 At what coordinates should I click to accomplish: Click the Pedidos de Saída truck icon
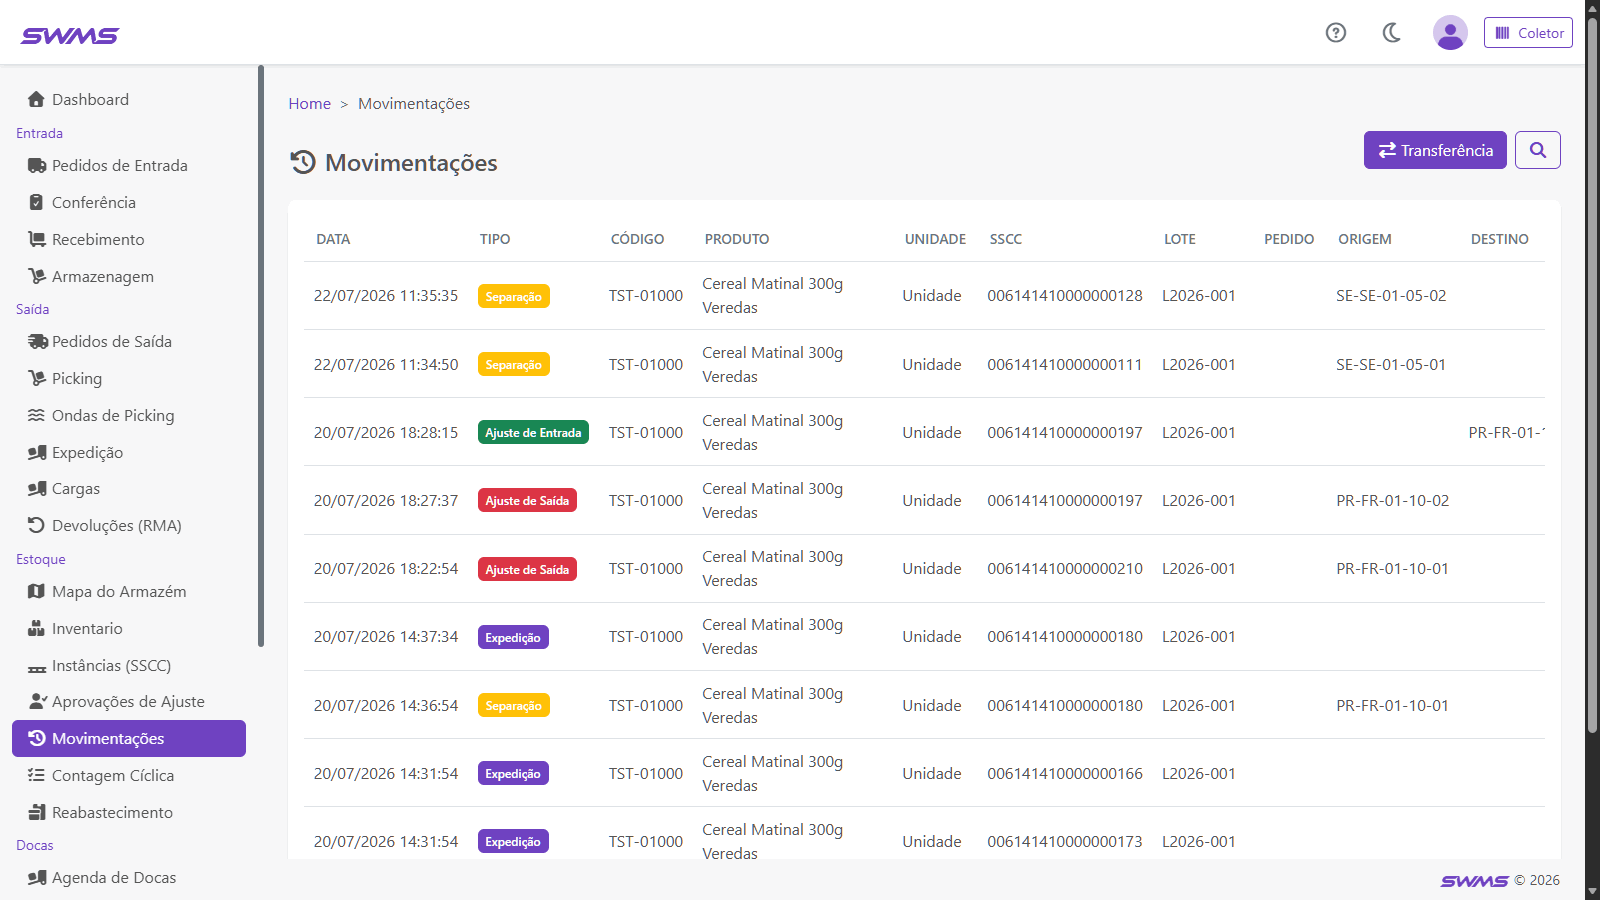pyautogui.click(x=37, y=341)
